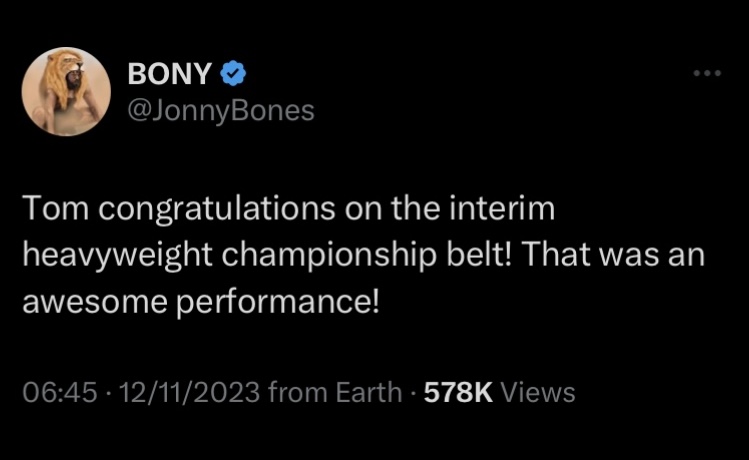Click the word "awesome" in the tweet
Screen dimensions: 749x460
pyautogui.click(x=95, y=303)
